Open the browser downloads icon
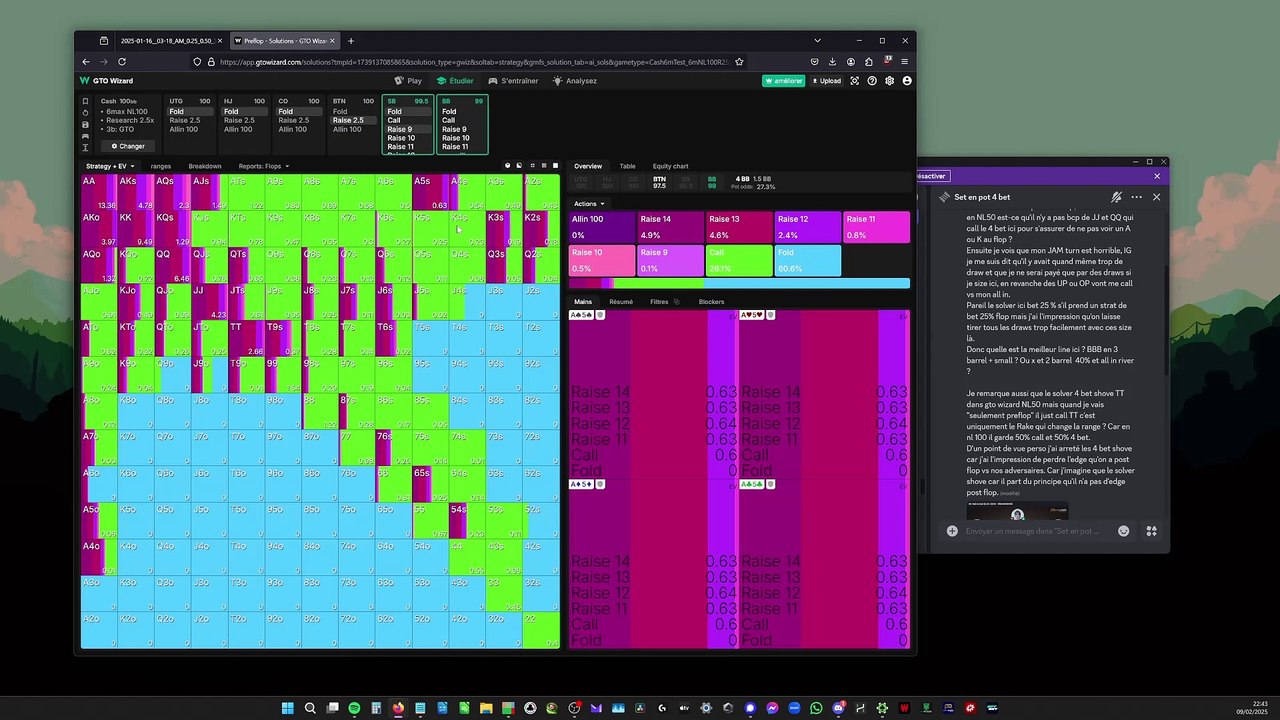The width and height of the screenshot is (1280, 720). [832, 62]
